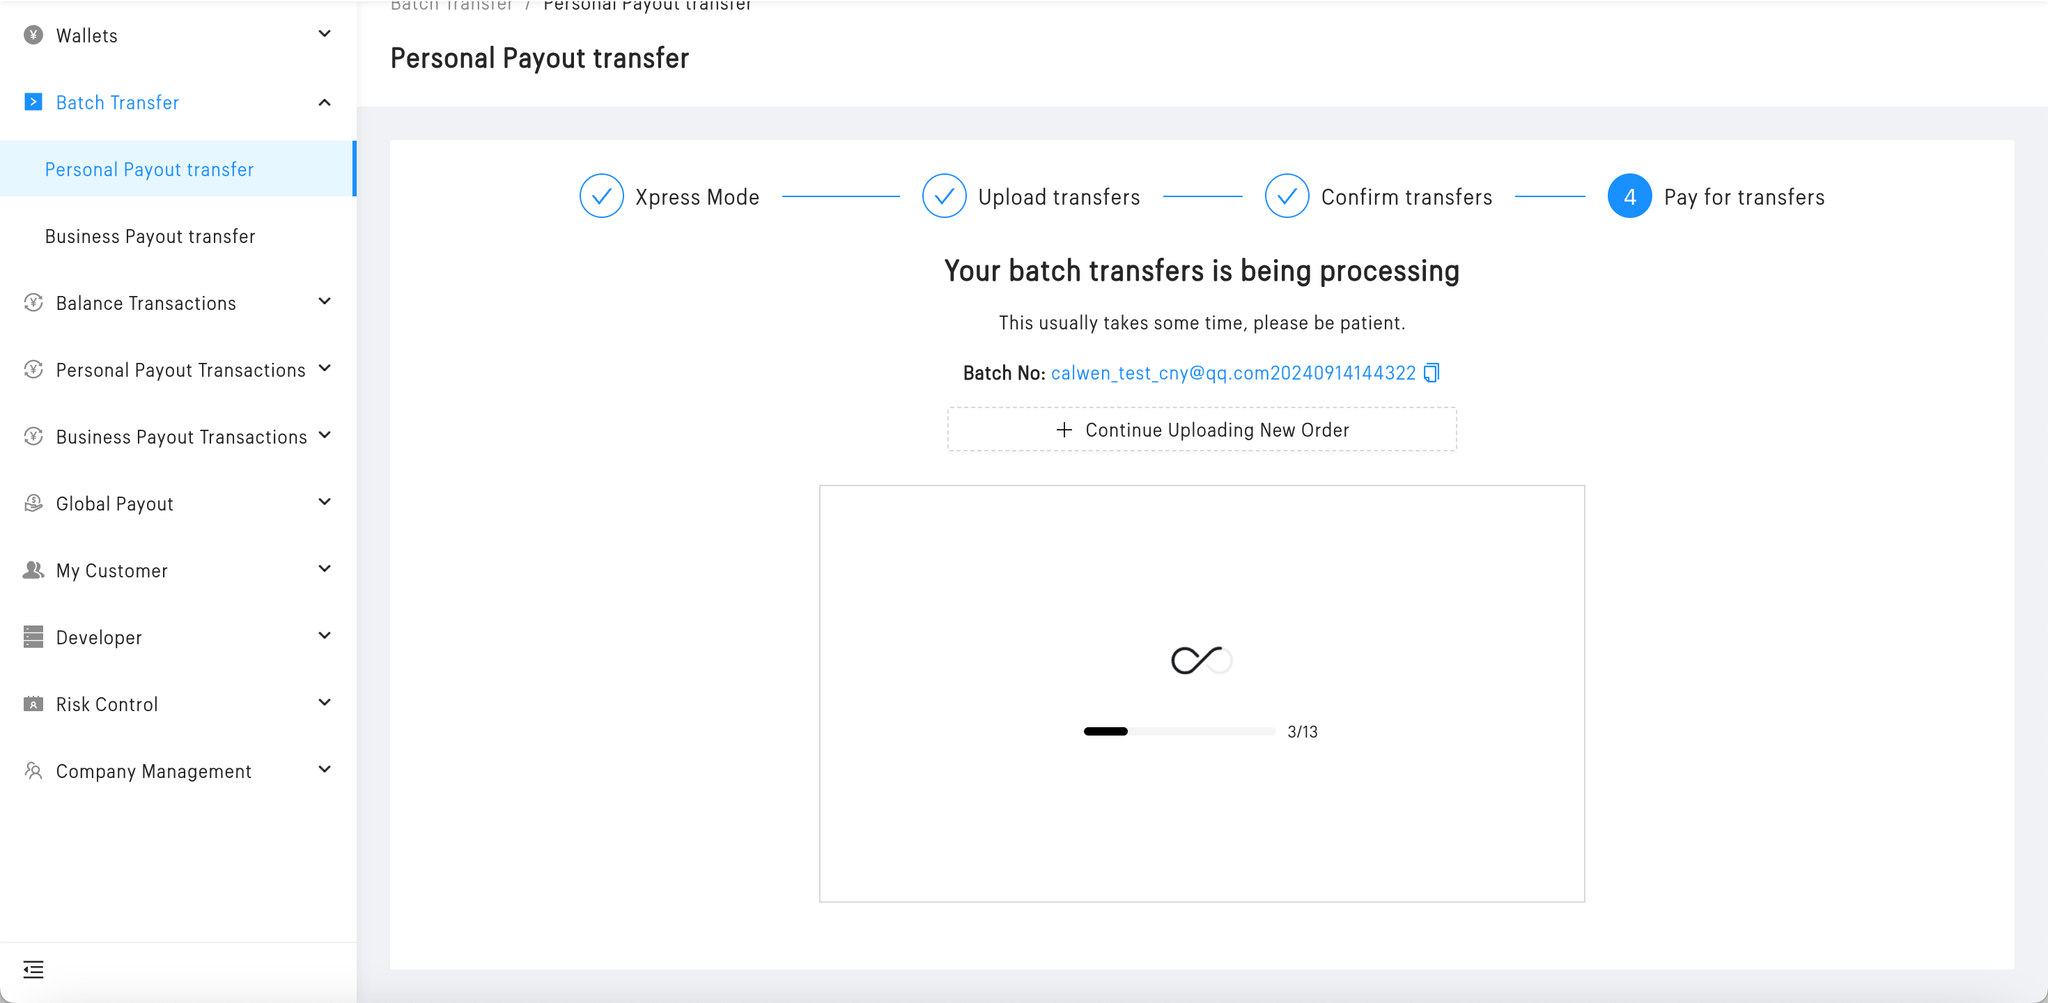
Task: Expand Balance Transactions chevron
Action: [324, 302]
